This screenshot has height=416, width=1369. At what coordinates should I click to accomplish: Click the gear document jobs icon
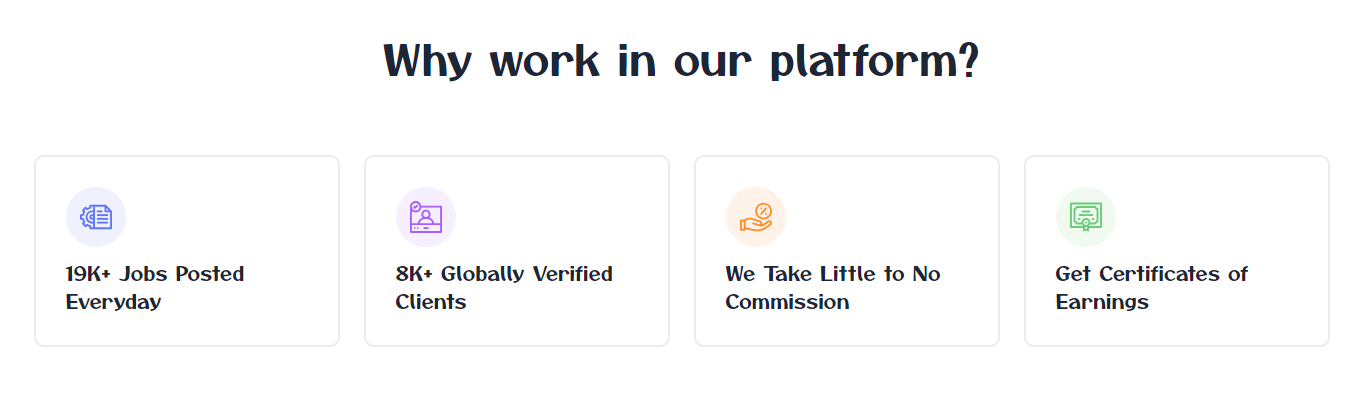(x=96, y=217)
